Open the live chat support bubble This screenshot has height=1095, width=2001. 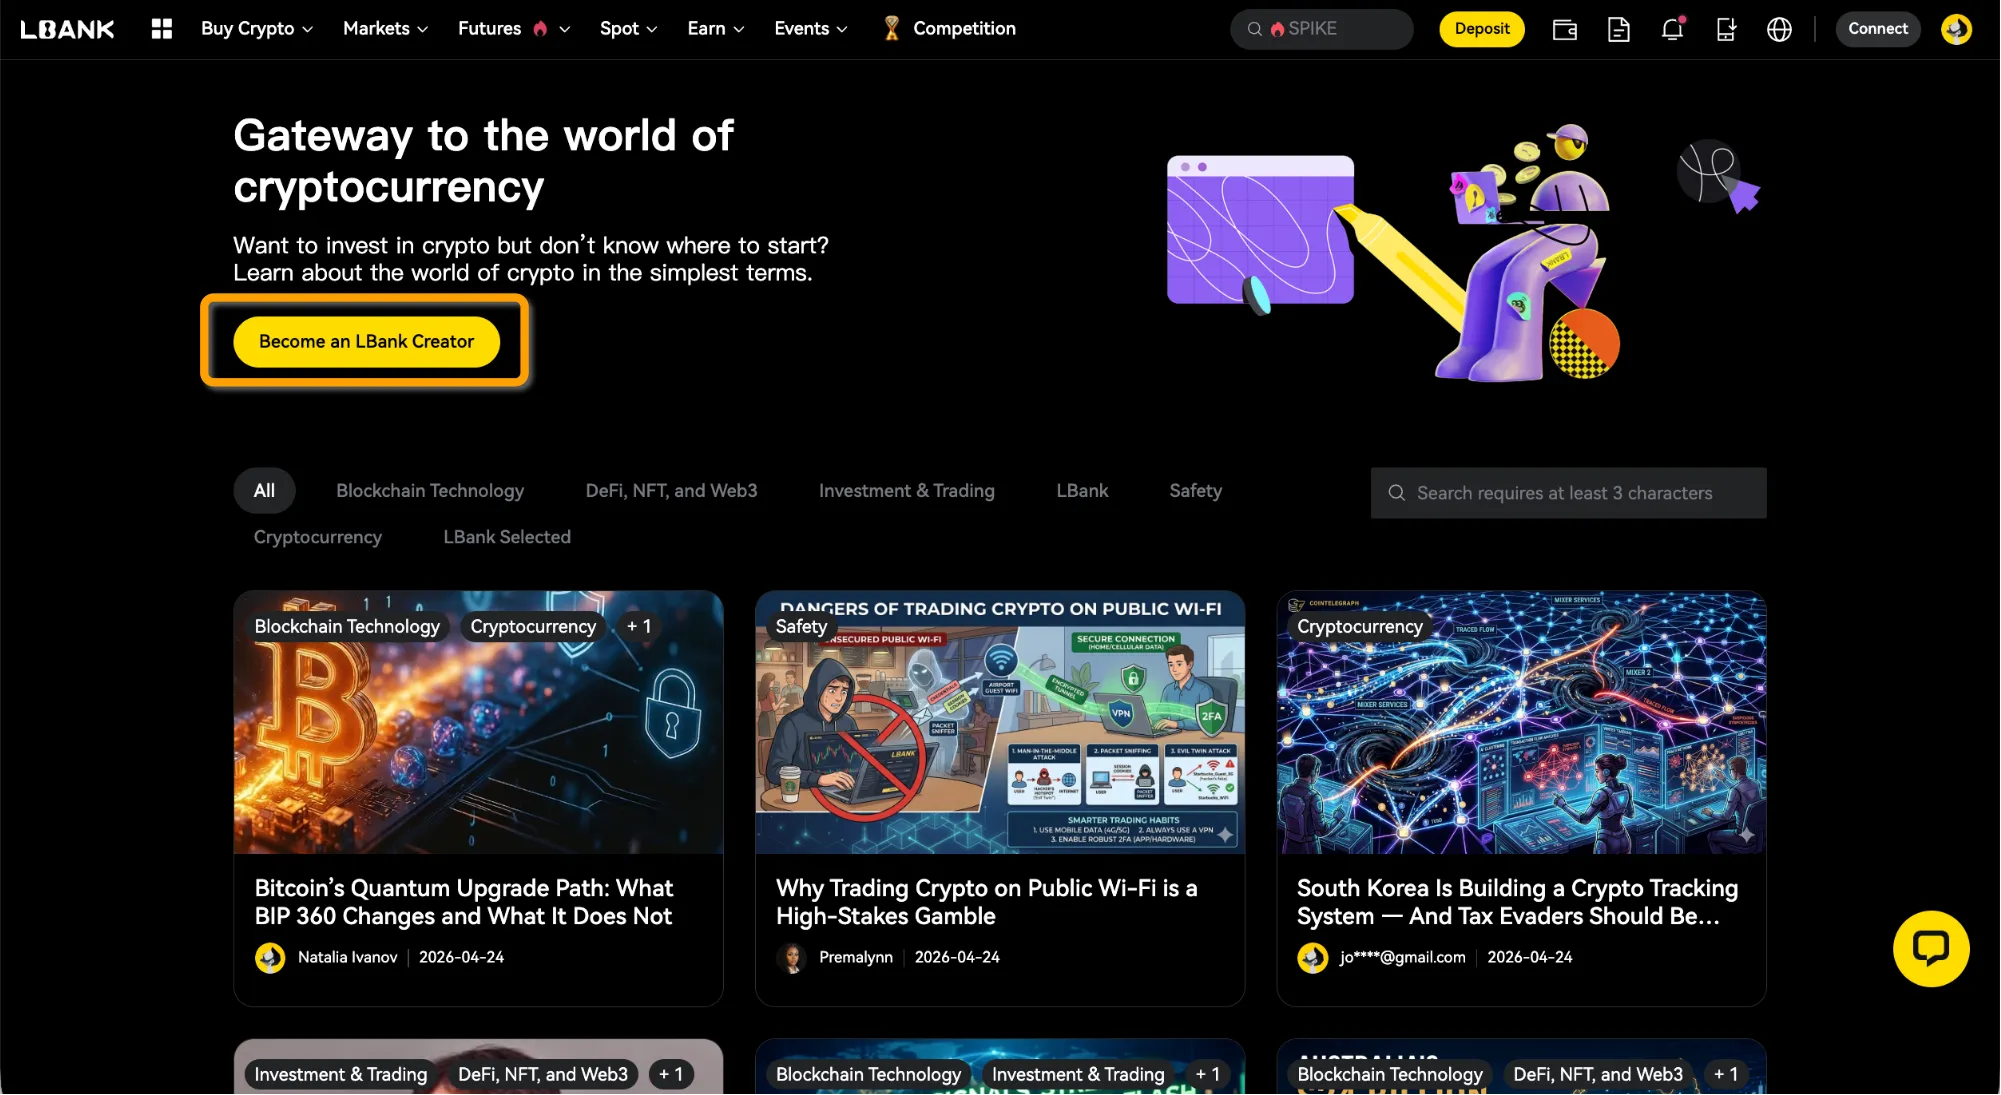click(1931, 948)
